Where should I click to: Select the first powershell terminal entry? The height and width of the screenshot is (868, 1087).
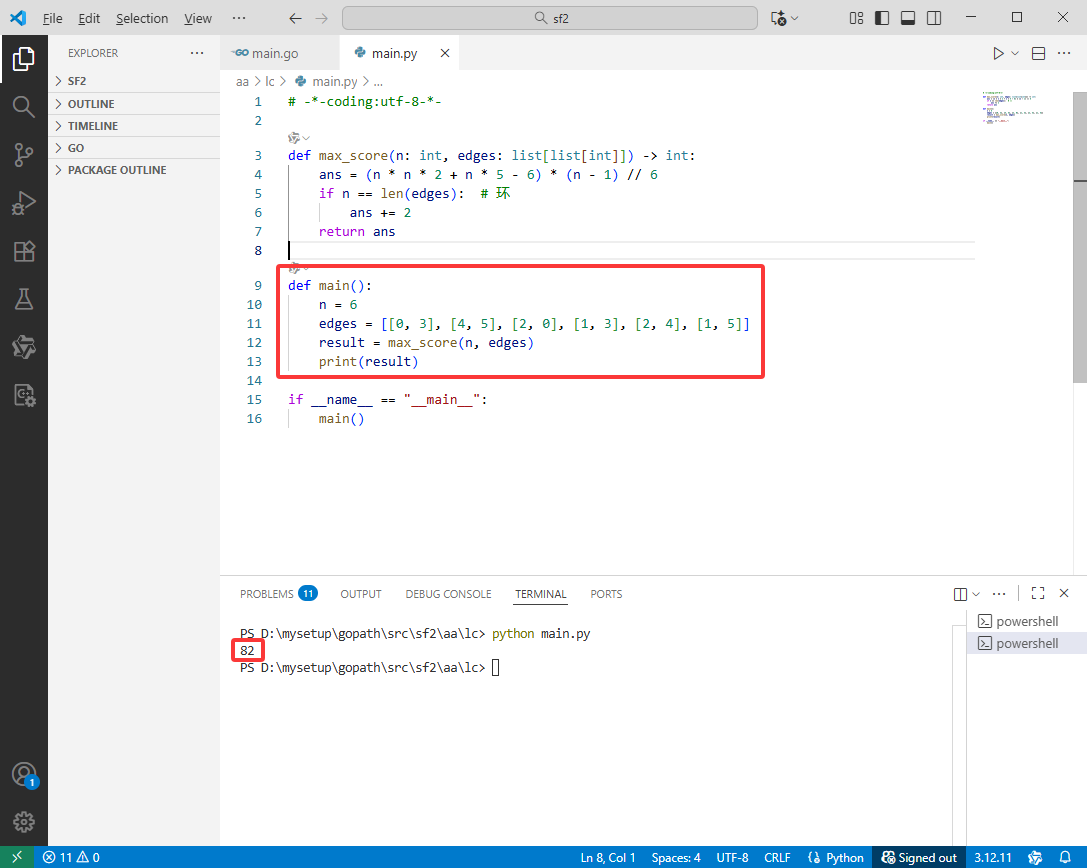tap(1026, 621)
